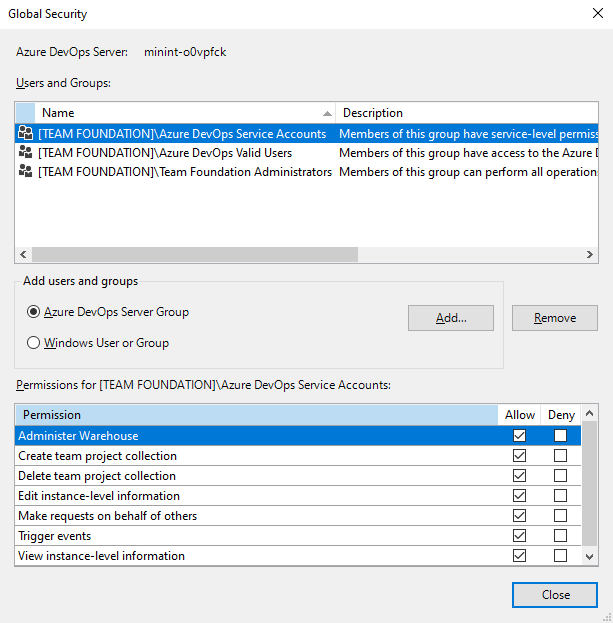Image resolution: width=613 pixels, height=623 pixels.
Task: Toggle Deny for Make requests on behalf of others
Action: tap(560, 515)
